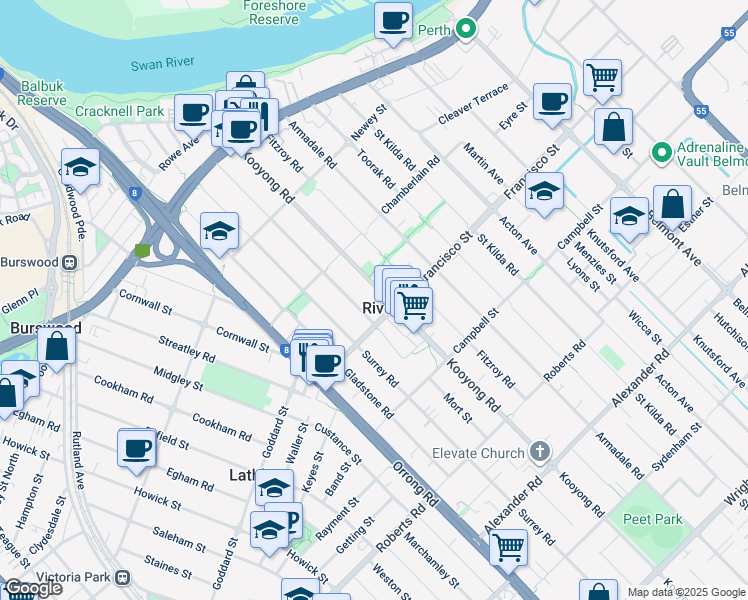Click the Orrong Rd label

coord(416,484)
